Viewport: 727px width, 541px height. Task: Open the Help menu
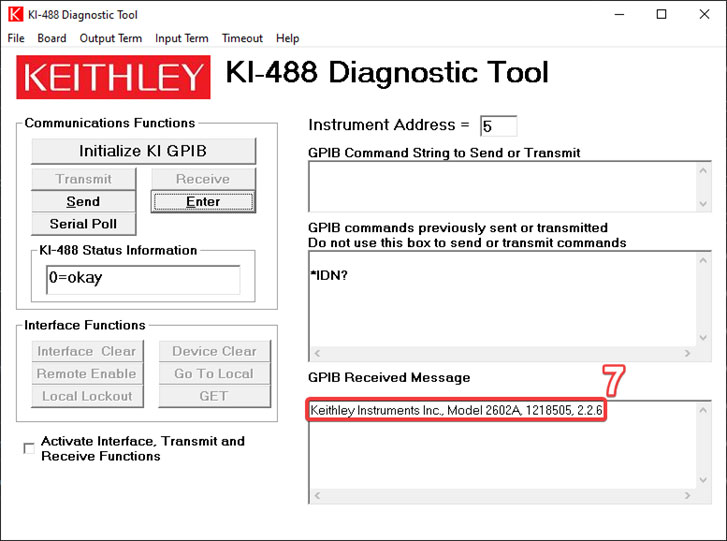[288, 38]
